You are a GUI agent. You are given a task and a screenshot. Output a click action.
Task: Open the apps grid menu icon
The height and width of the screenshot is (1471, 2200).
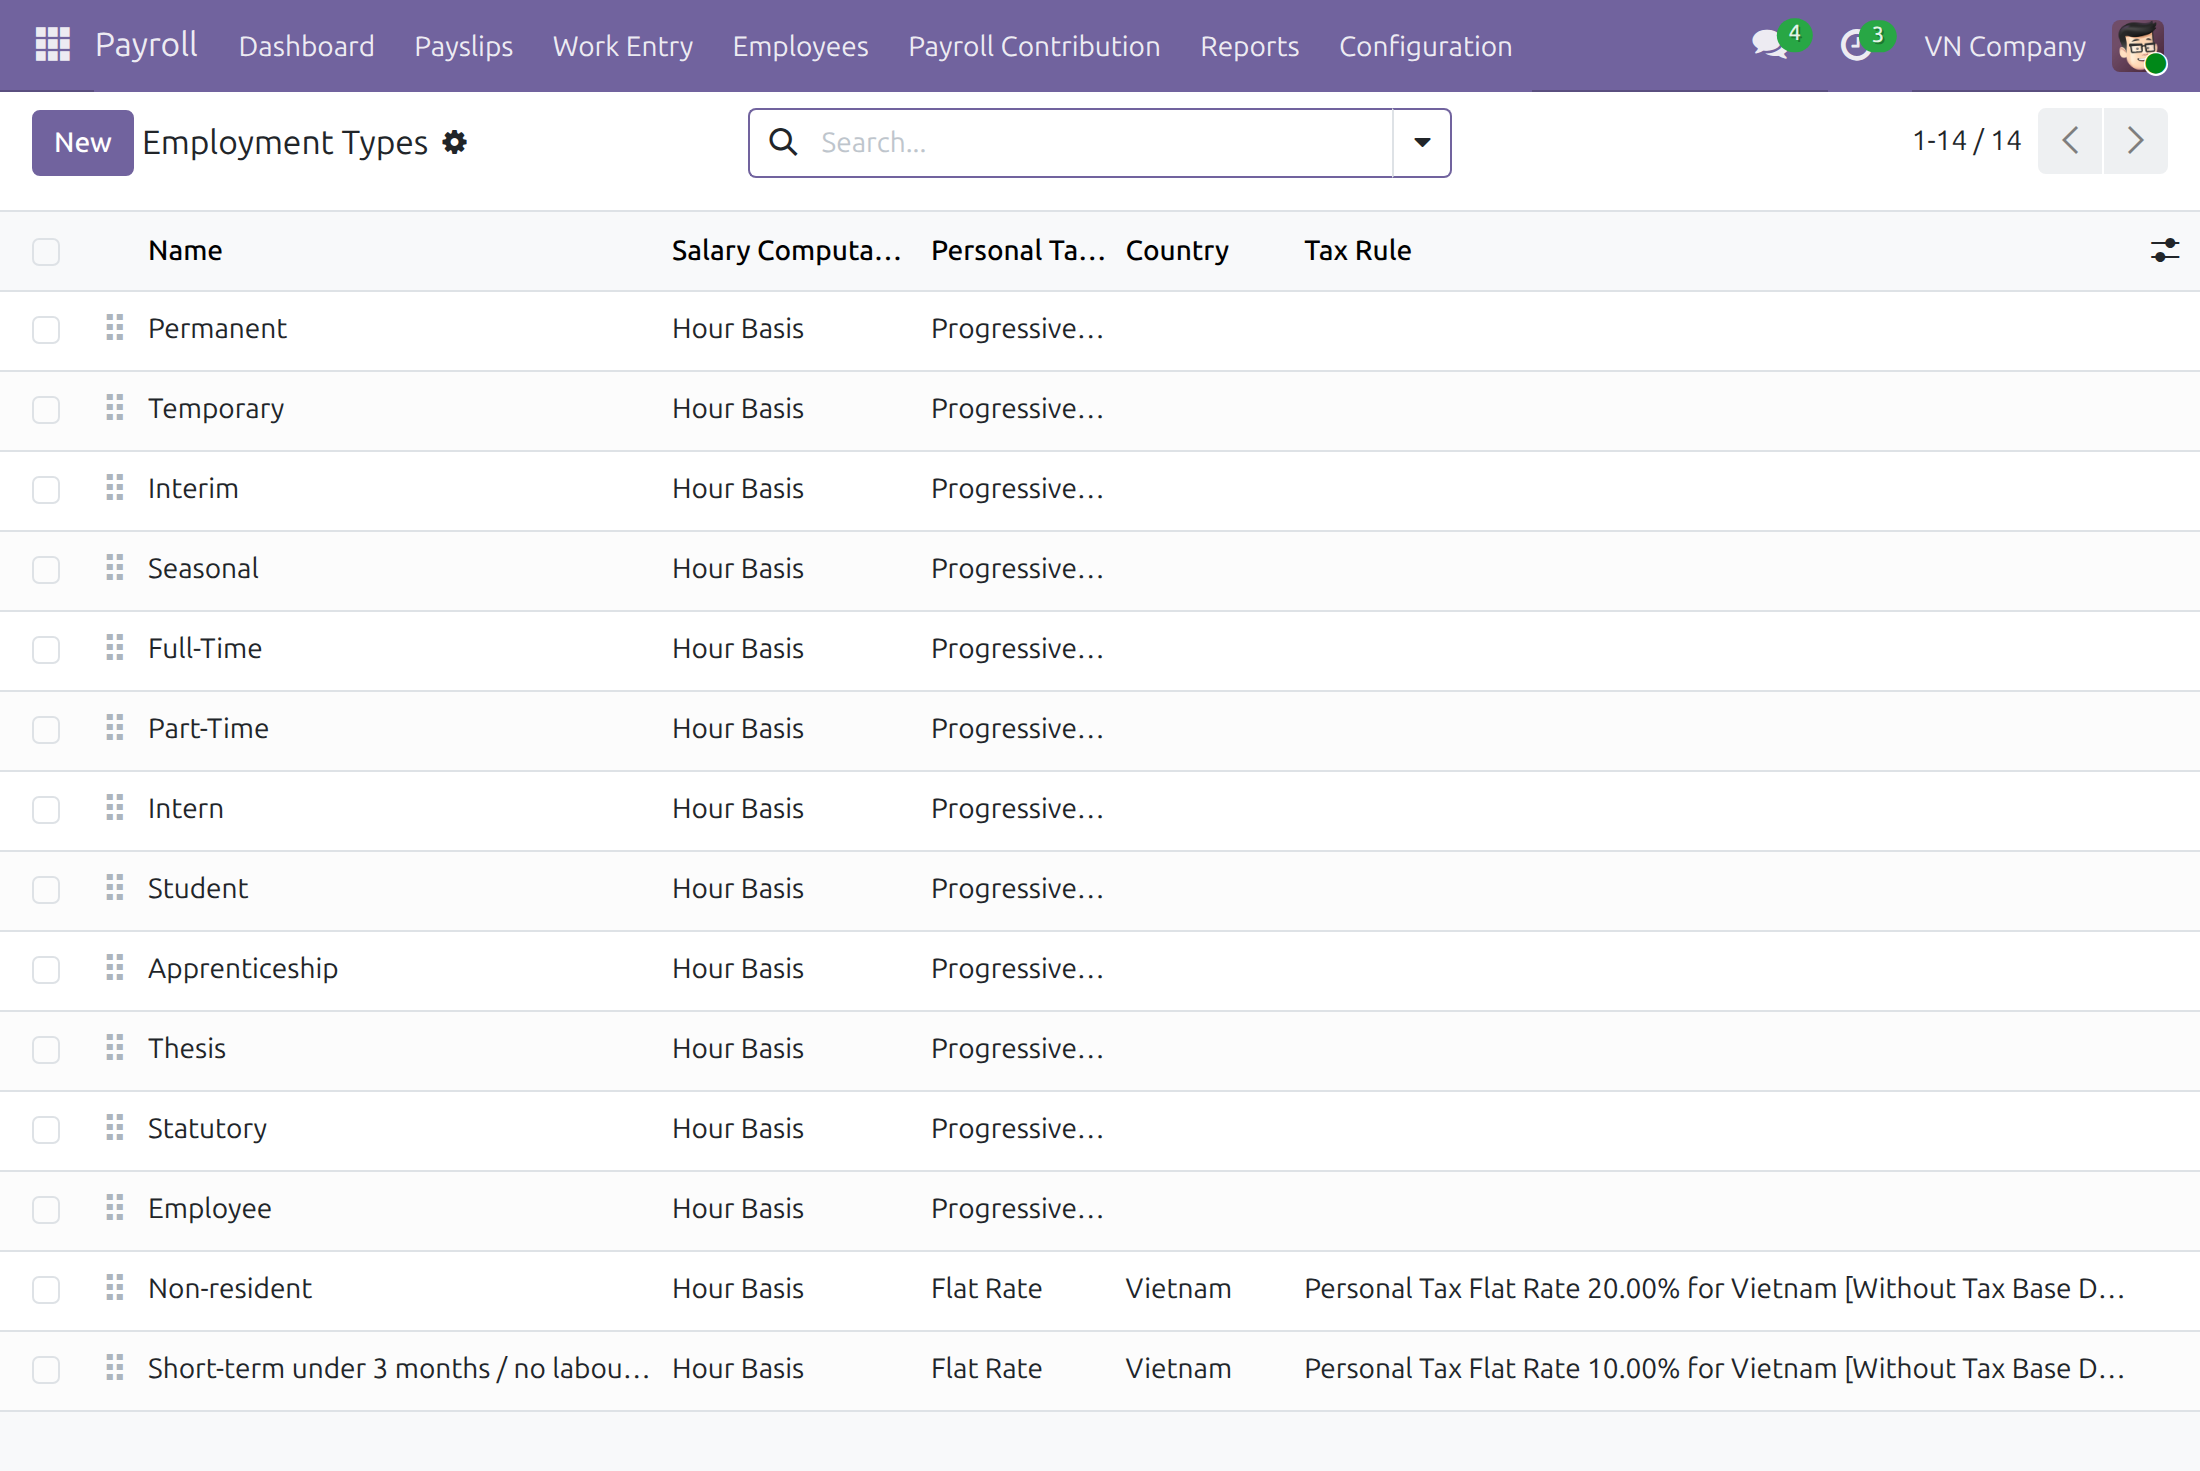(53, 45)
